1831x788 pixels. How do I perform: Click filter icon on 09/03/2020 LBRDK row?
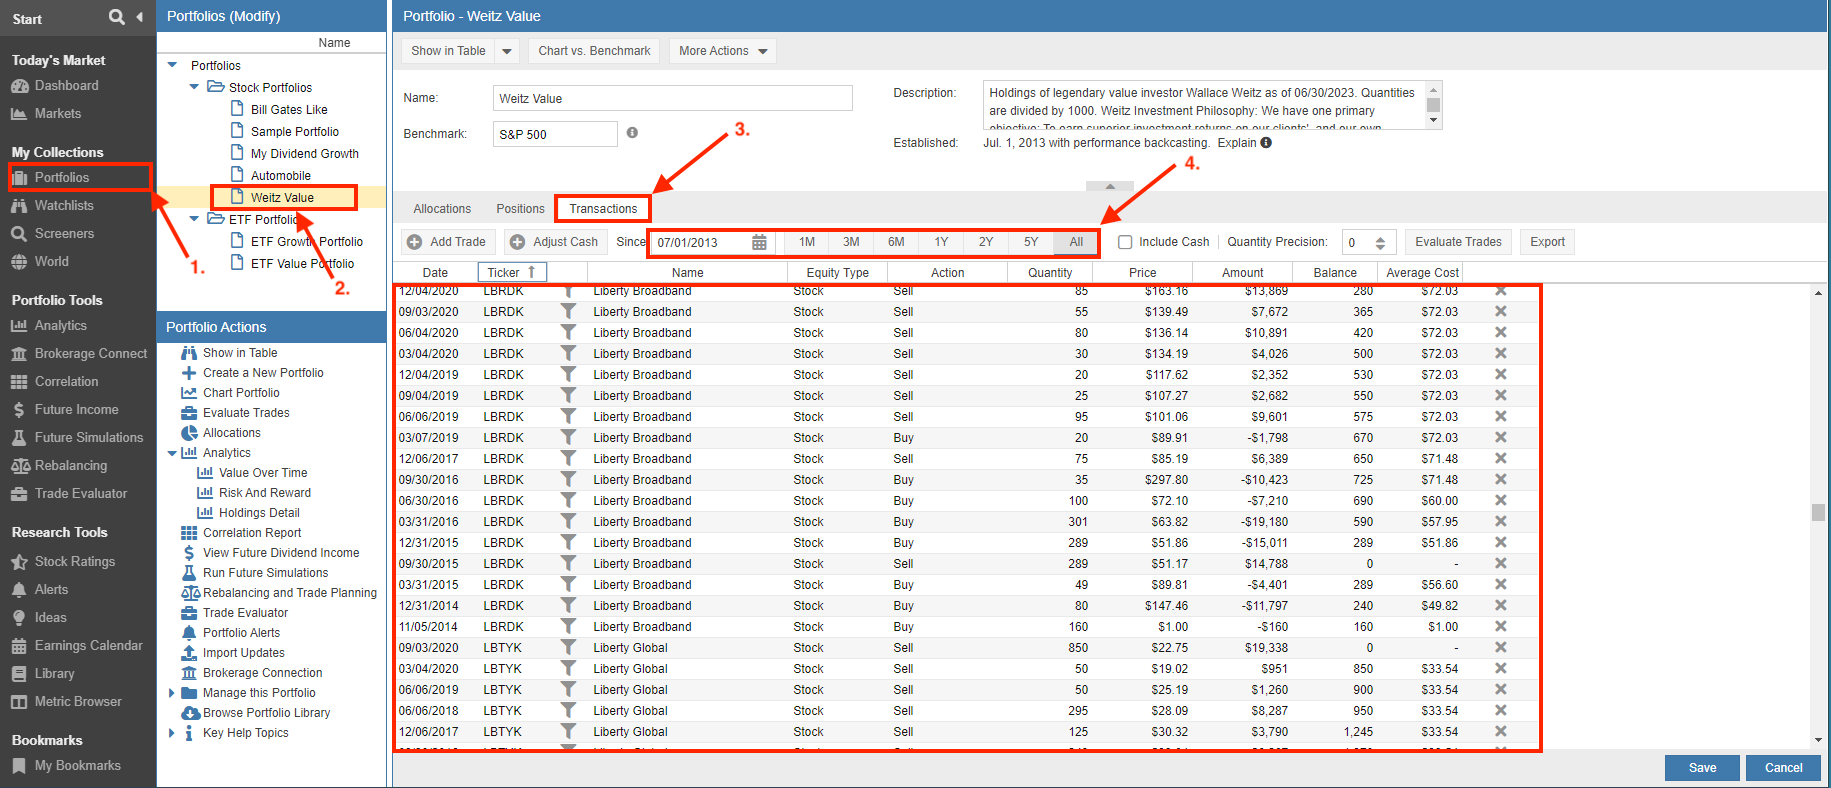click(x=568, y=312)
